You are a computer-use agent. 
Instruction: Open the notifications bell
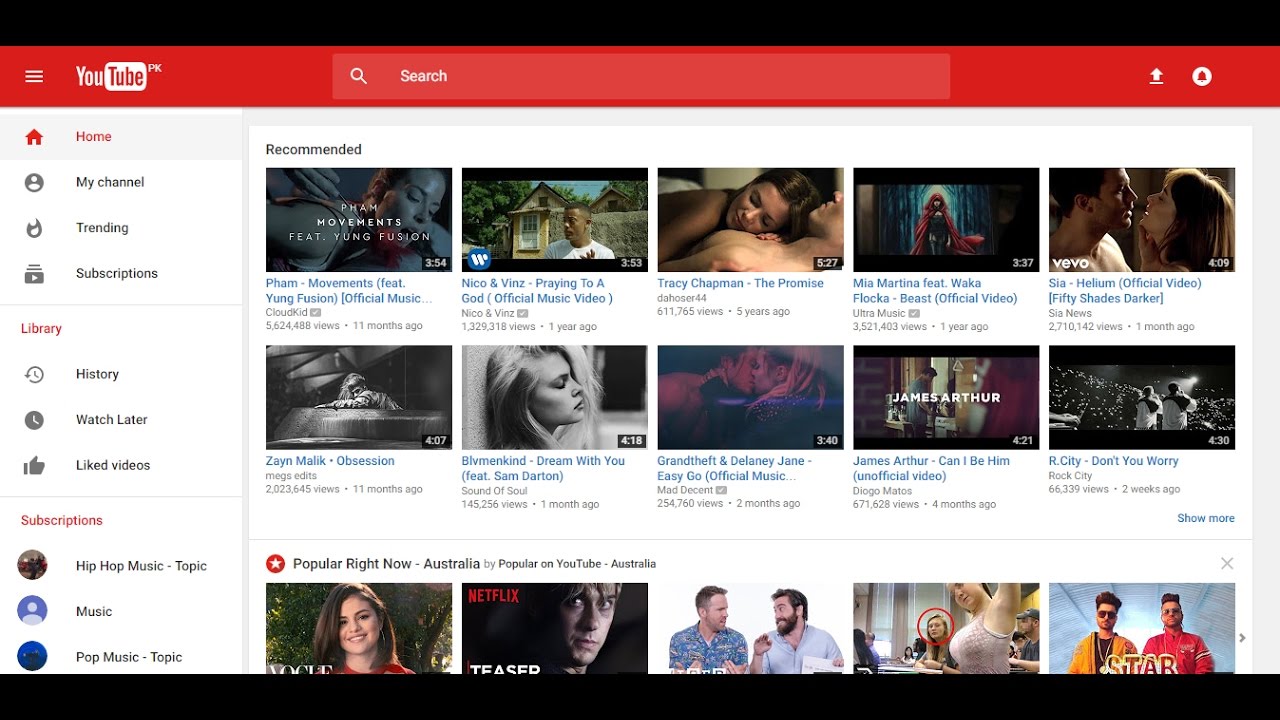coord(1202,76)
